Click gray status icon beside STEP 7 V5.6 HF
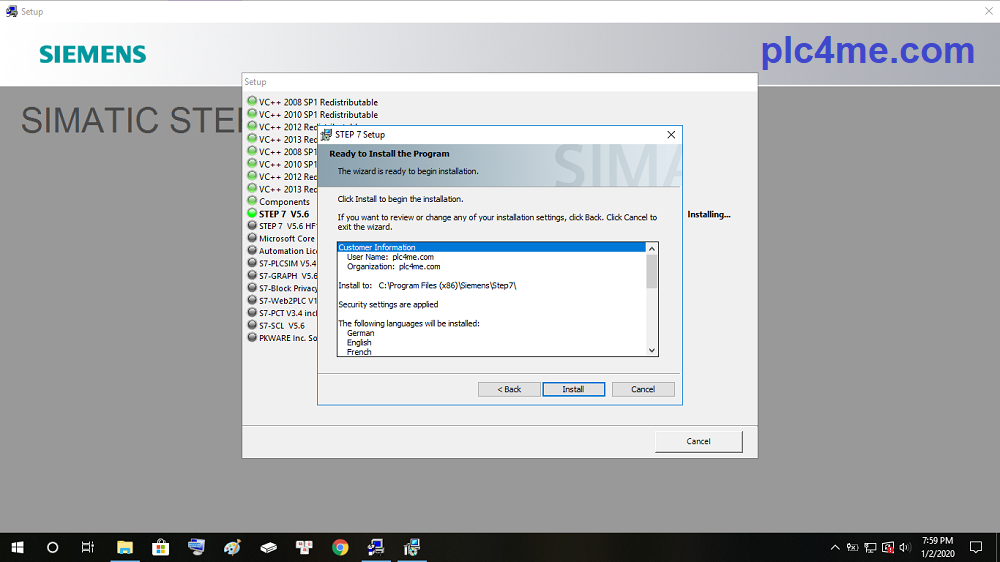This screenshot has height=562, width=1000. pos(252,225)
